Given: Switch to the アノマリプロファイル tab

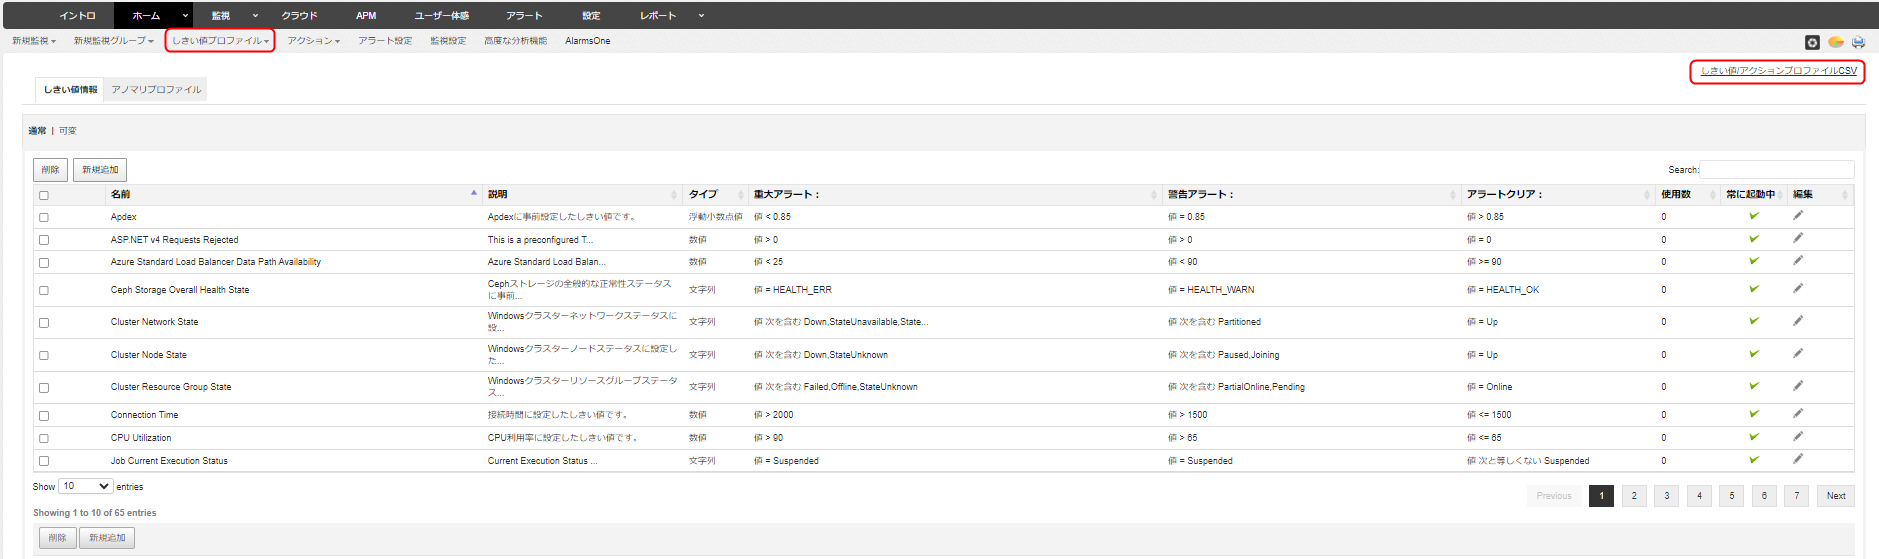Looking at the screenshot, I should coord(156,90).
